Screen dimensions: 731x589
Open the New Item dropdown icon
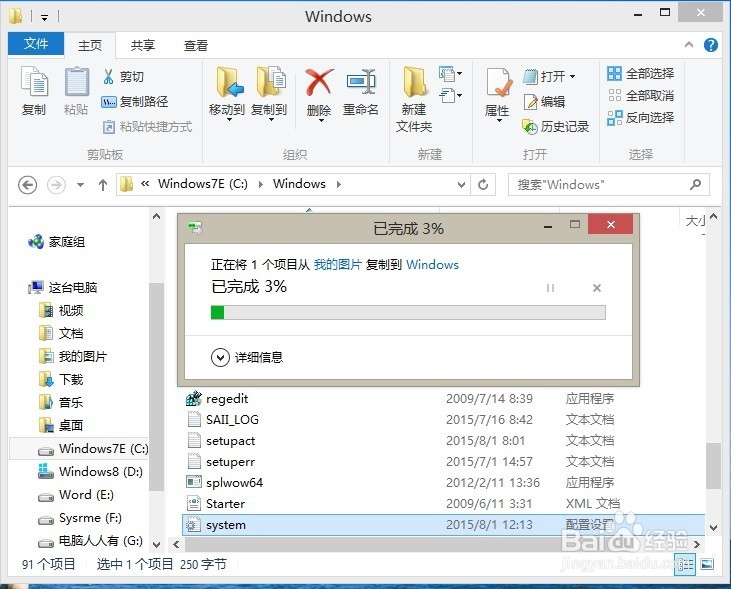point(450,74)
